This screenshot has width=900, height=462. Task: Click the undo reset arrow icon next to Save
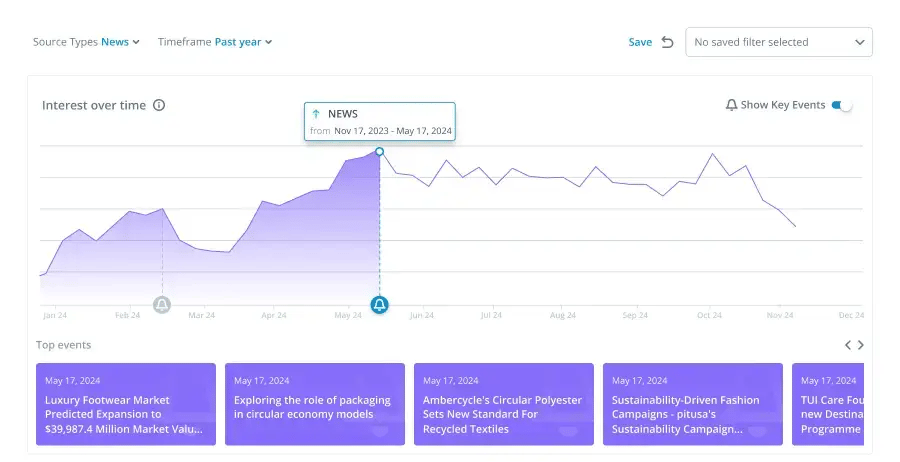click(x=667, y=42)
